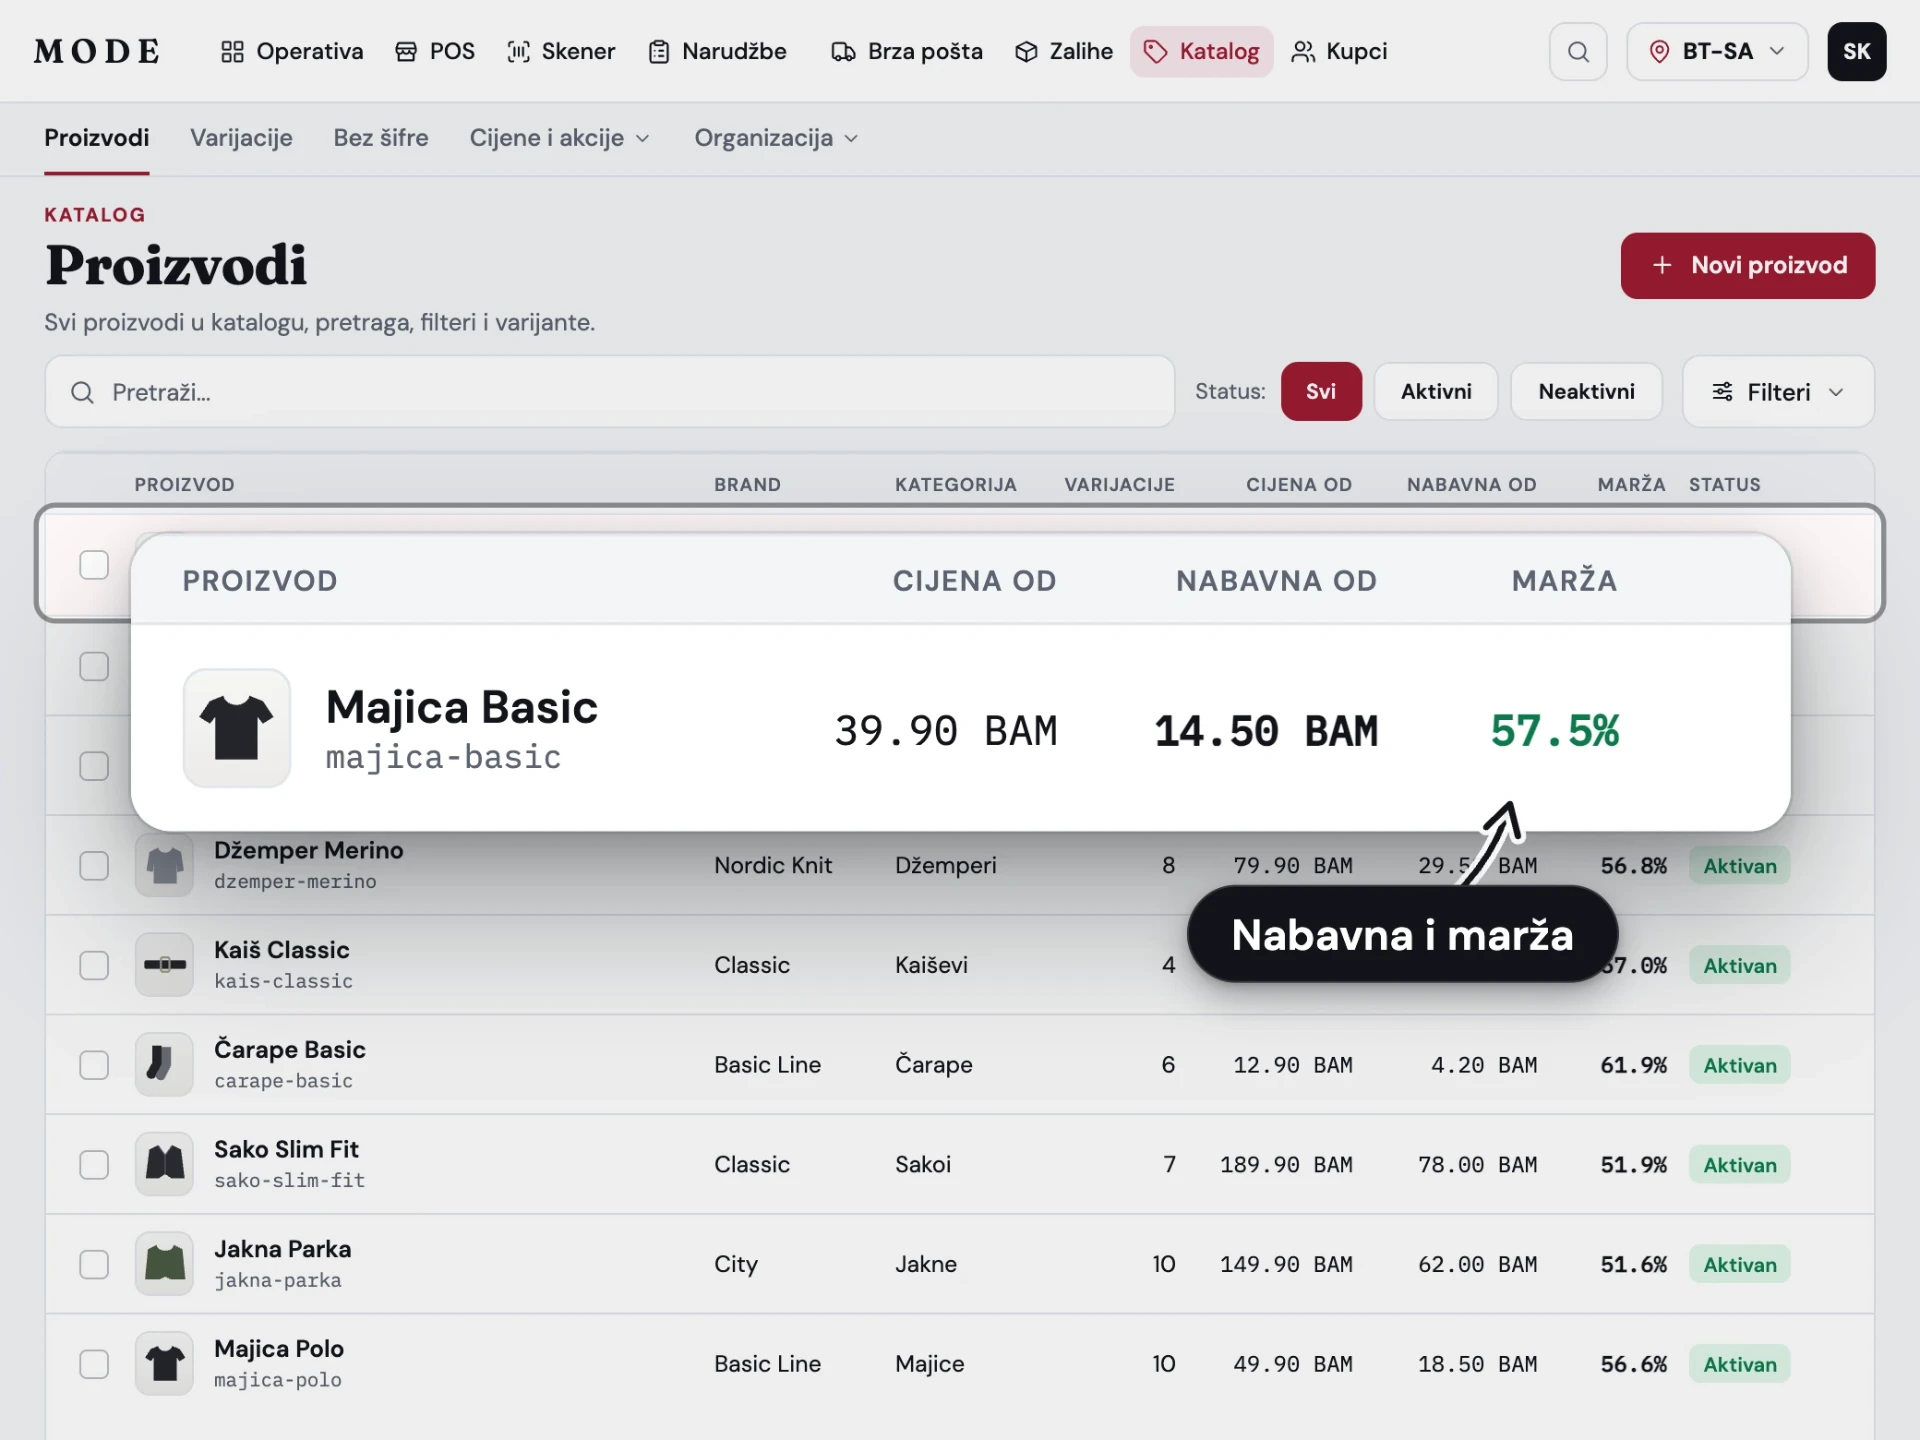Viewport: 1920px width, 1440px height.
Task: Filter by Aktivni status
Action: [x=1436, y=391]
